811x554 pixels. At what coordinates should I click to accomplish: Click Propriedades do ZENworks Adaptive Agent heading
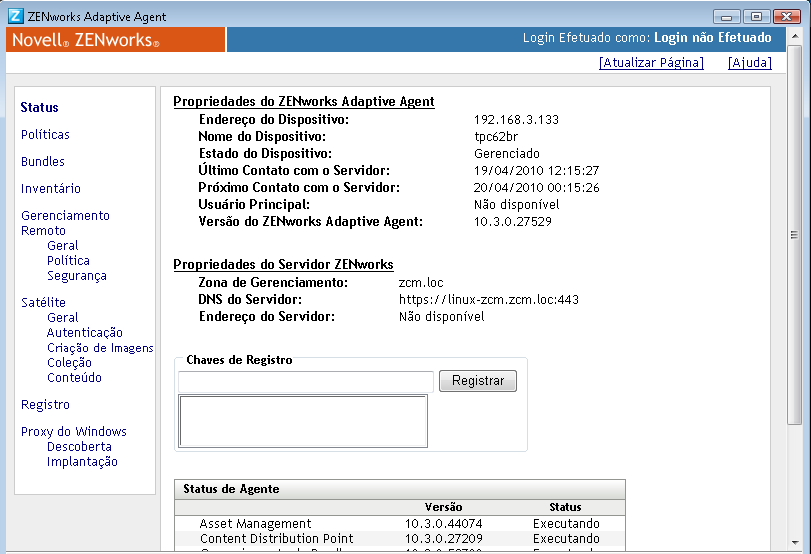coord(304,101)
